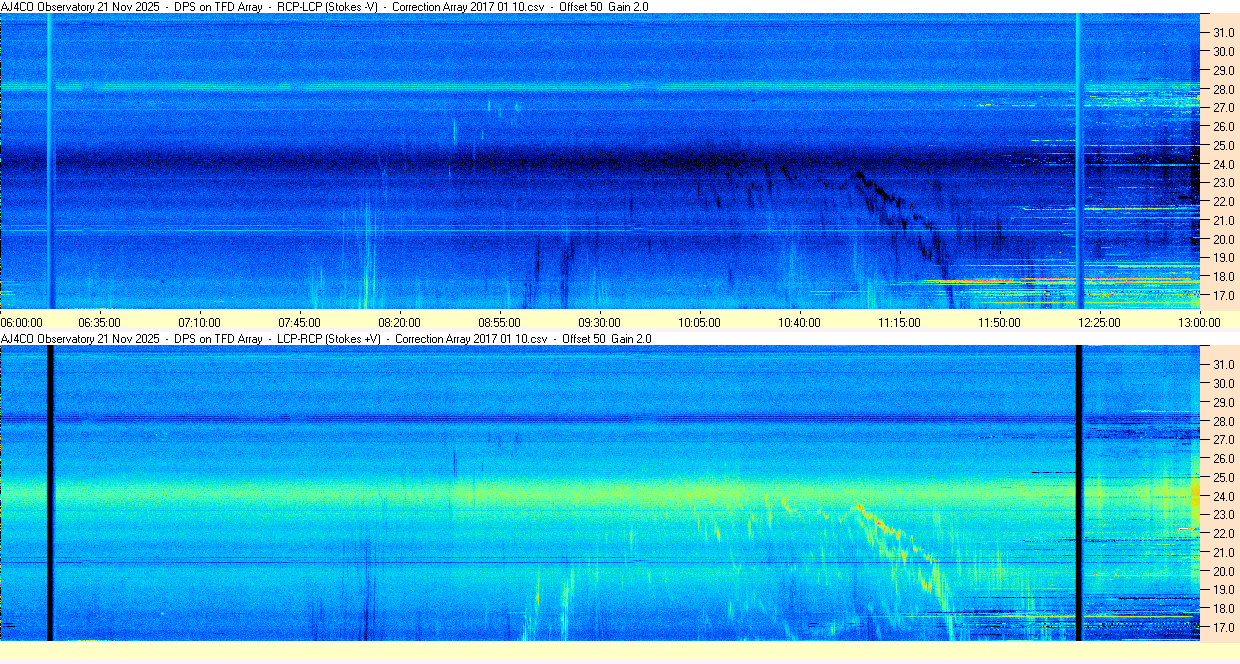Select the 12:25:00 time label
The width and height of the screenshot is (1240, 664).
point(1099,323)
